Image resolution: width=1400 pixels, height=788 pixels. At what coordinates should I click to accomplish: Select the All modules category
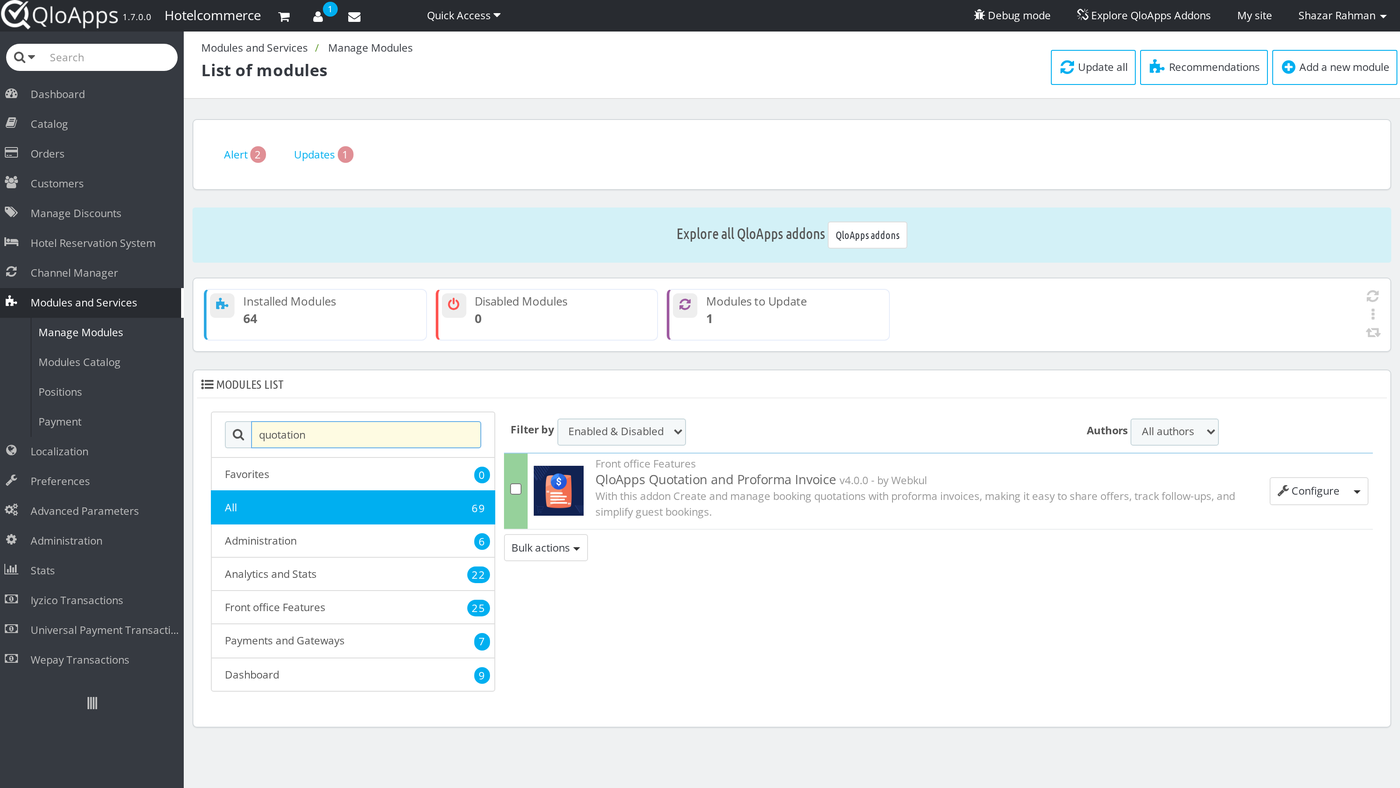click(353, 508)
